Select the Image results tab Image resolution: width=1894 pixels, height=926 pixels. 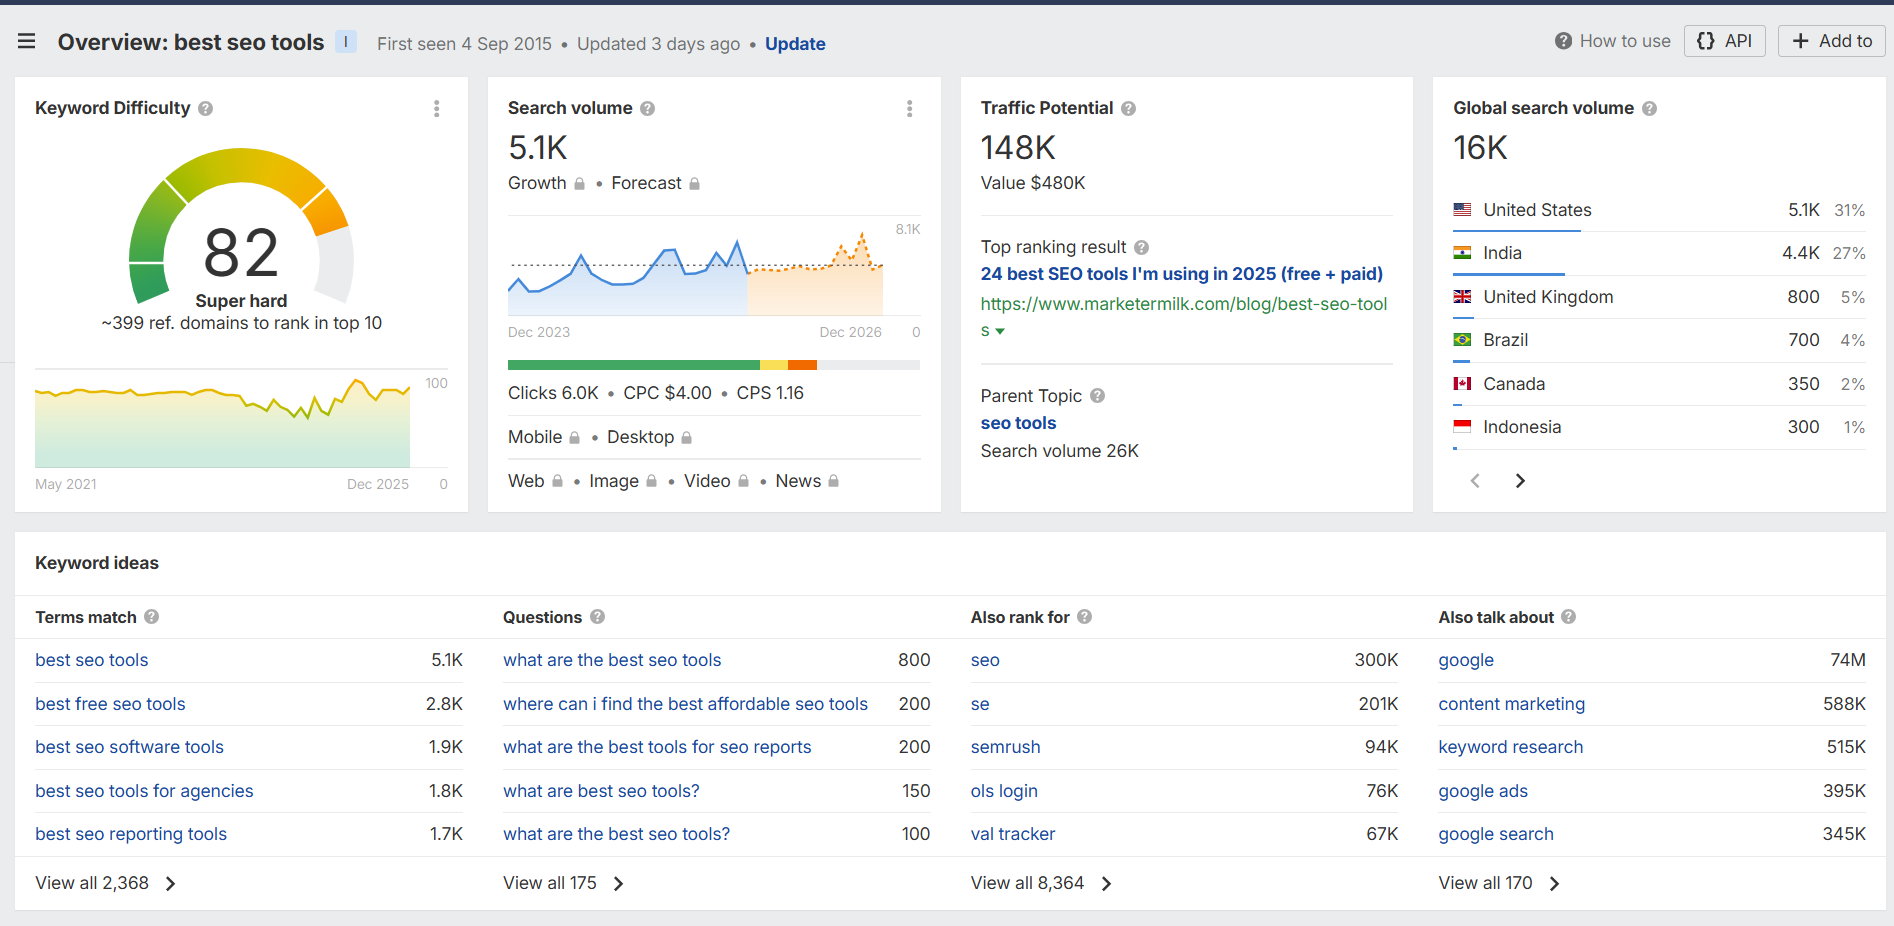[x=613, y=481]
